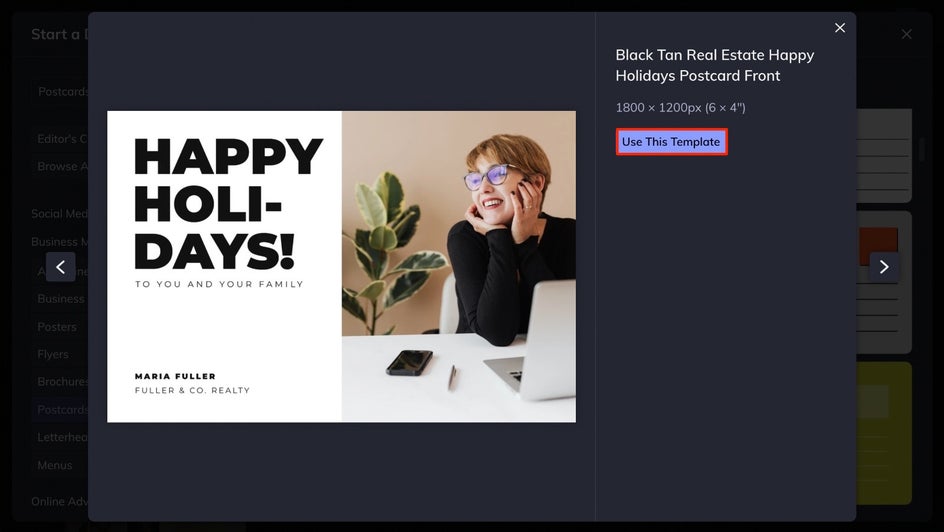Open the Brochures category
This screenshot has height=532, width=944.
[62, 382]
